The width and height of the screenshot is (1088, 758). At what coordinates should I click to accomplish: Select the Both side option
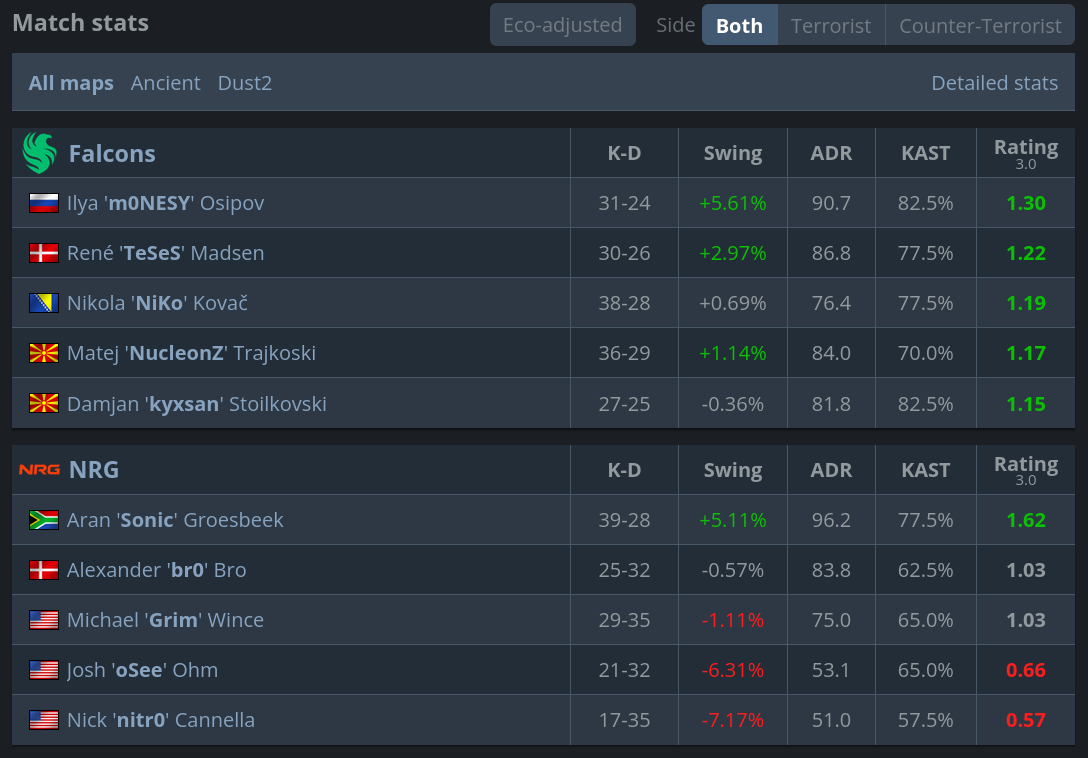739,25
